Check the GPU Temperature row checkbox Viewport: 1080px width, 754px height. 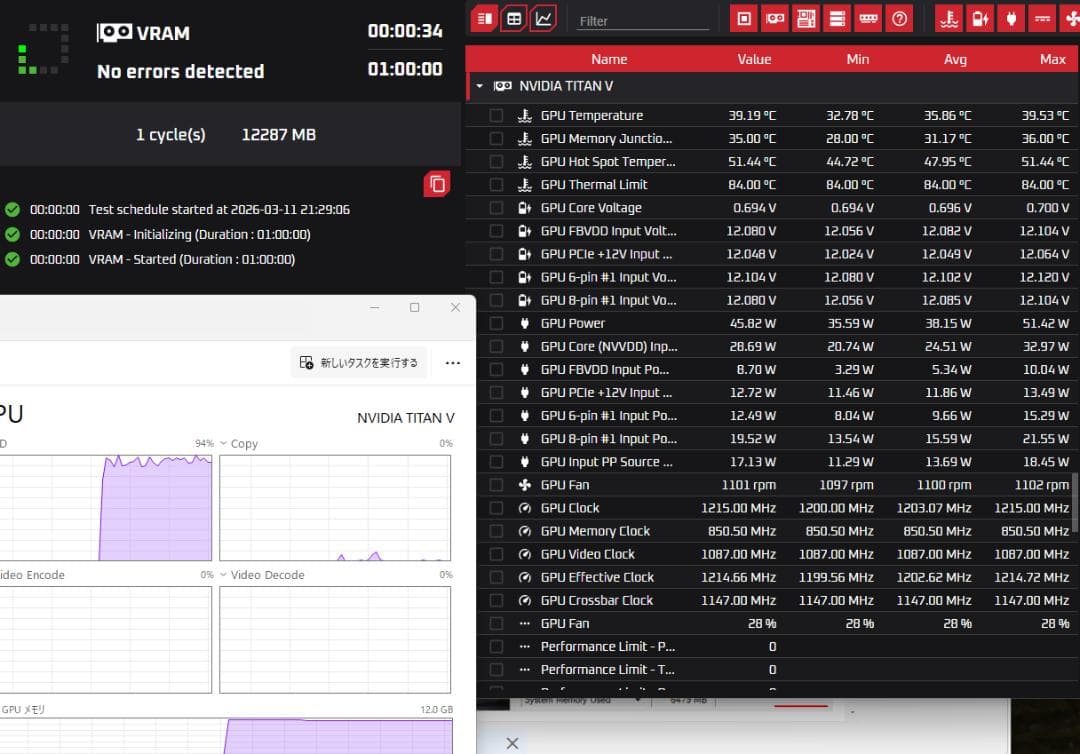click(x=496, y=116)
